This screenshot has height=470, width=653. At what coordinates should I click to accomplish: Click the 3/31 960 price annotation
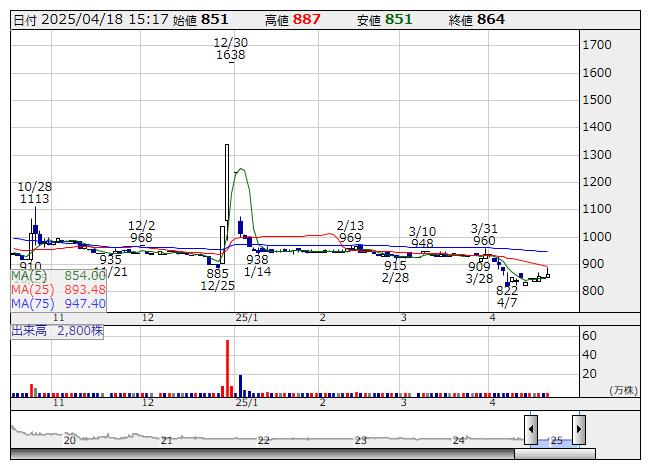[x=484, y=234]
